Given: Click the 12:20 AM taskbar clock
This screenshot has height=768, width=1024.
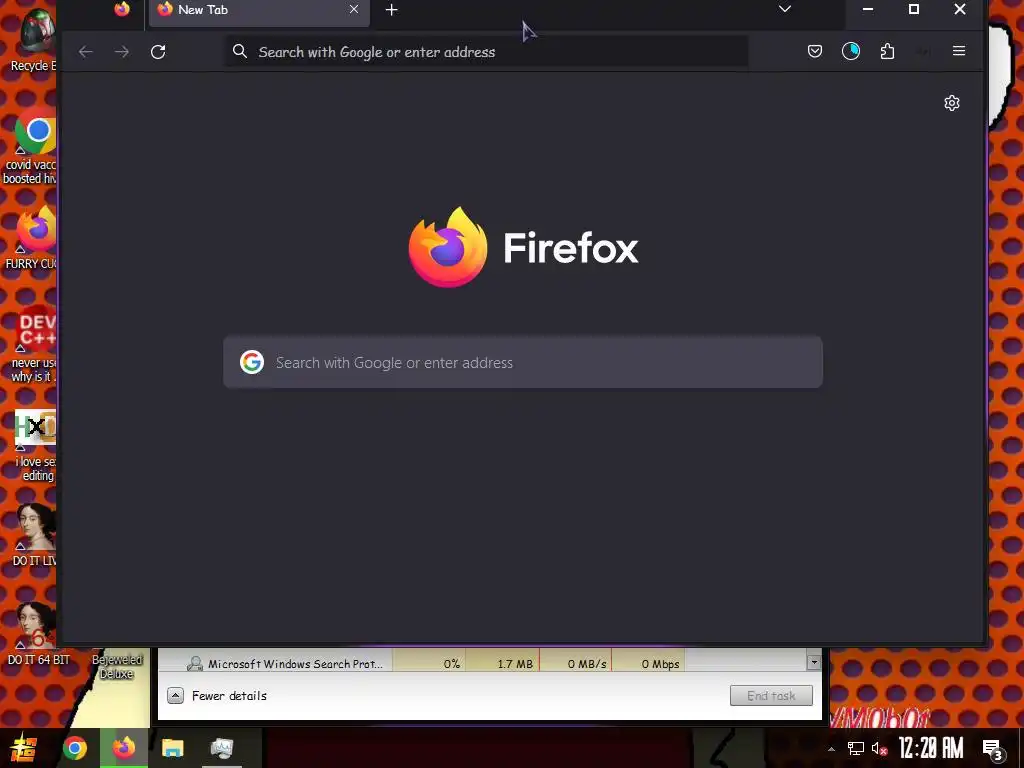Looking at the screenshot, I should (931, 748).
